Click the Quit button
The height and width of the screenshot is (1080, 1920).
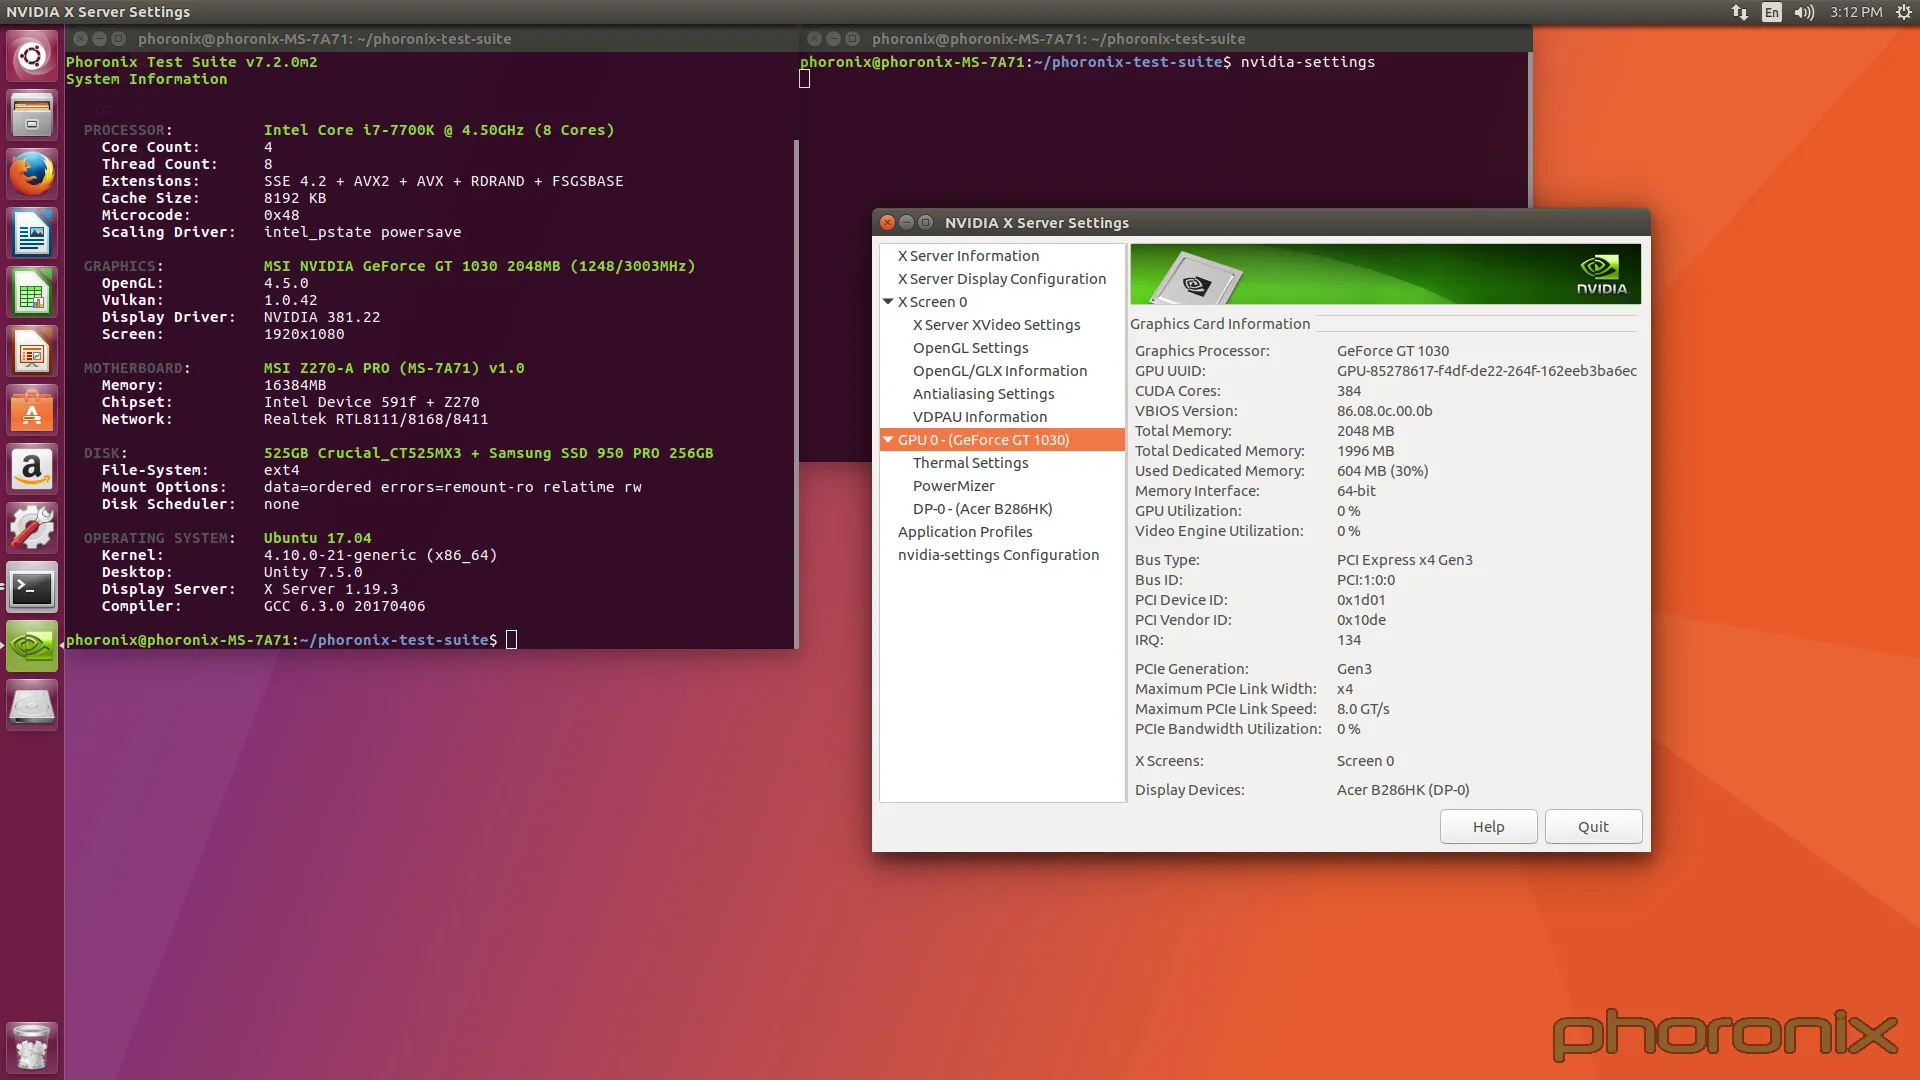pyautogui.click(x=1593, y=826)
